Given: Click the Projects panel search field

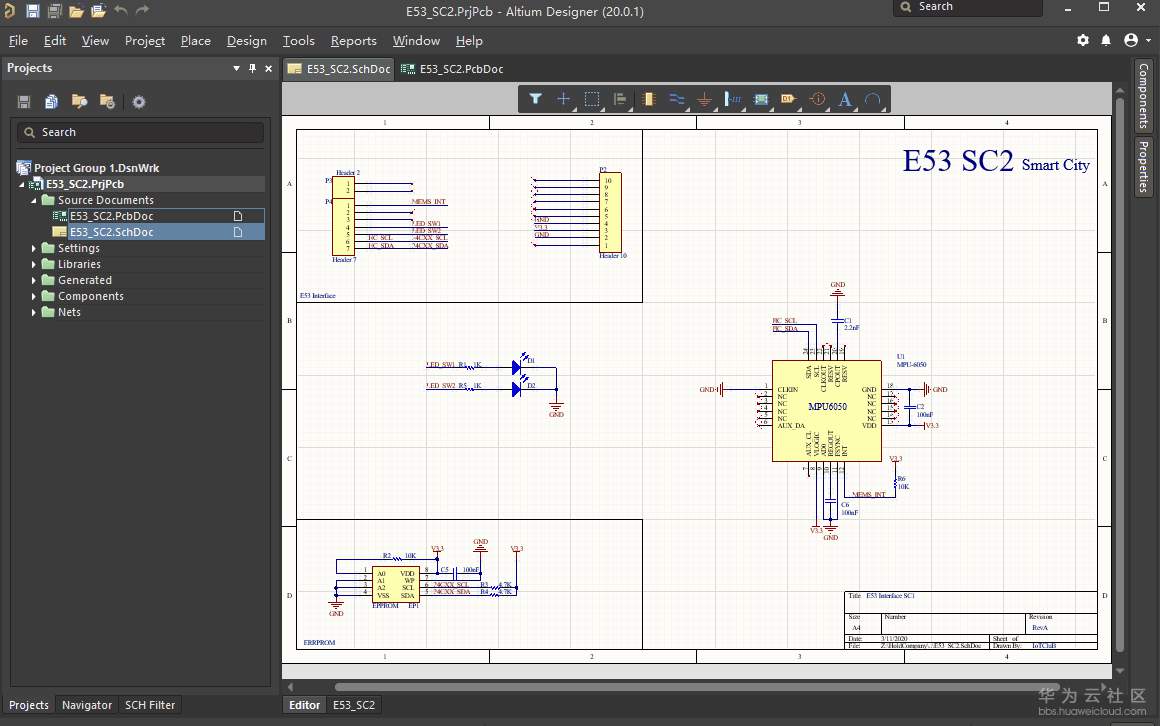Looking at the screenshot, I should coord(140,132).
